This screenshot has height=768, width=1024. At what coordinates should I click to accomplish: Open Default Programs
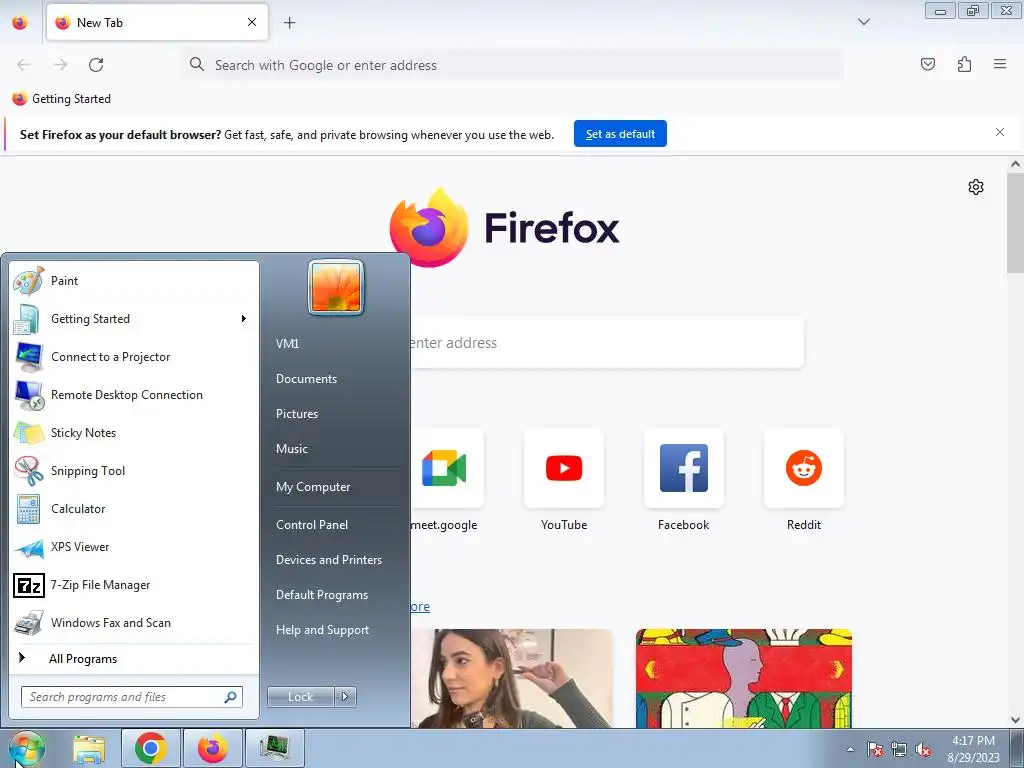point(321,595)
